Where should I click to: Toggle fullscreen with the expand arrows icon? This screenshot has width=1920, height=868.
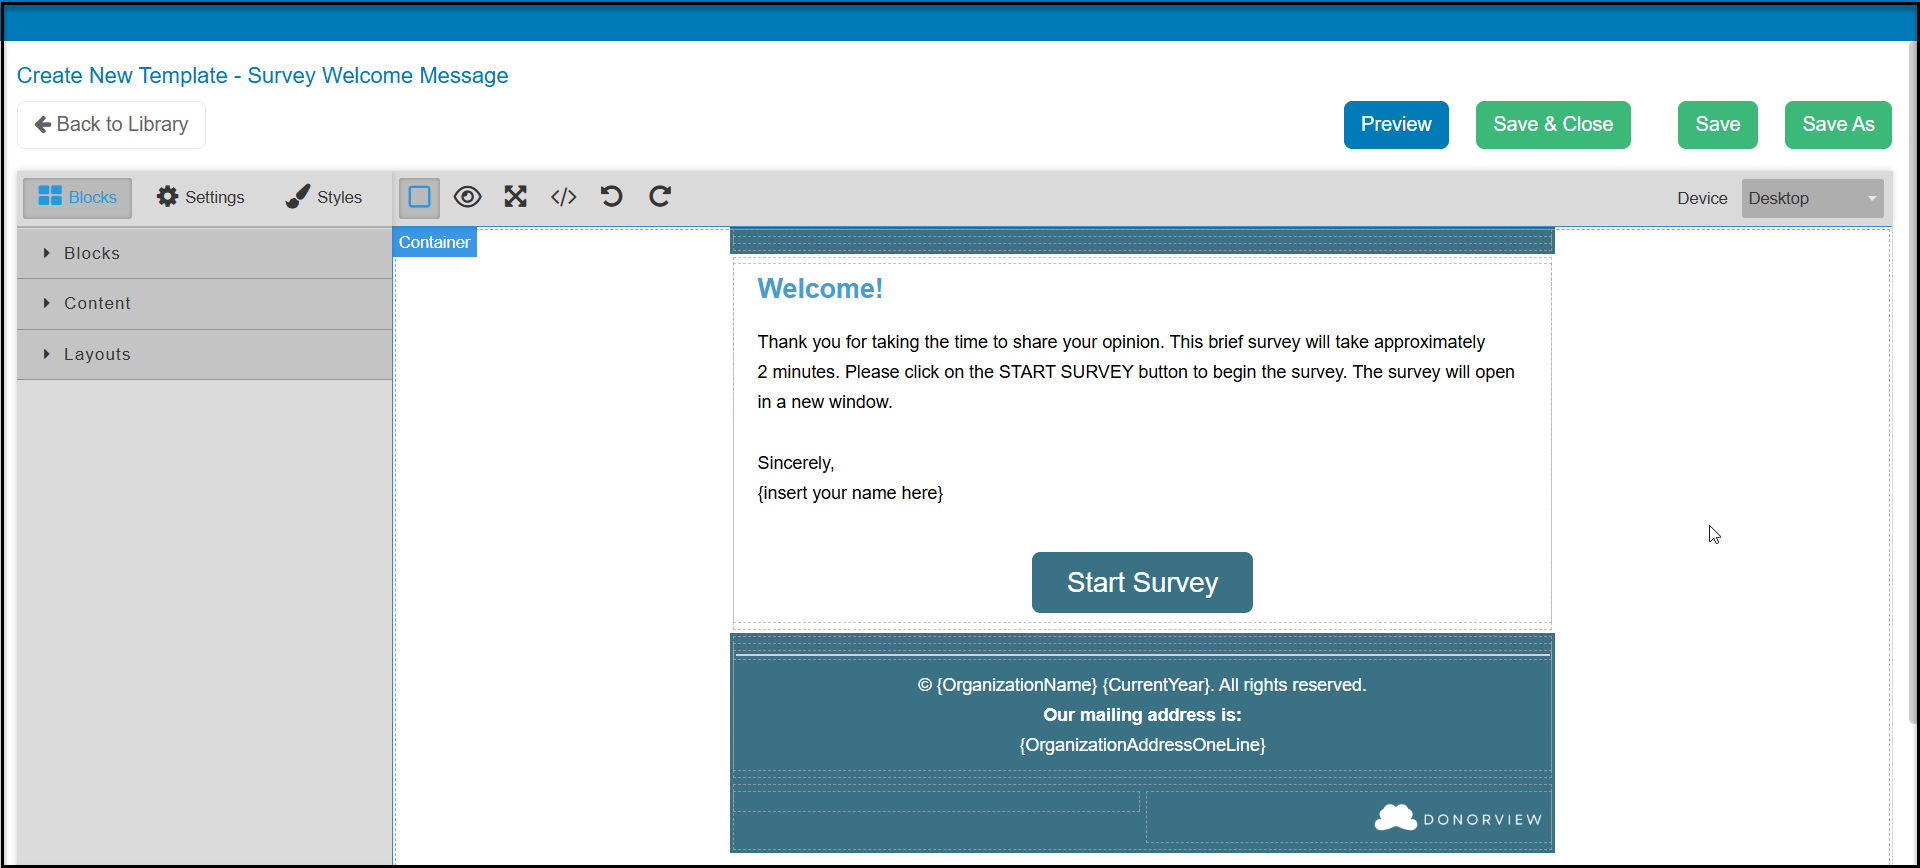[x=515, y=197]
